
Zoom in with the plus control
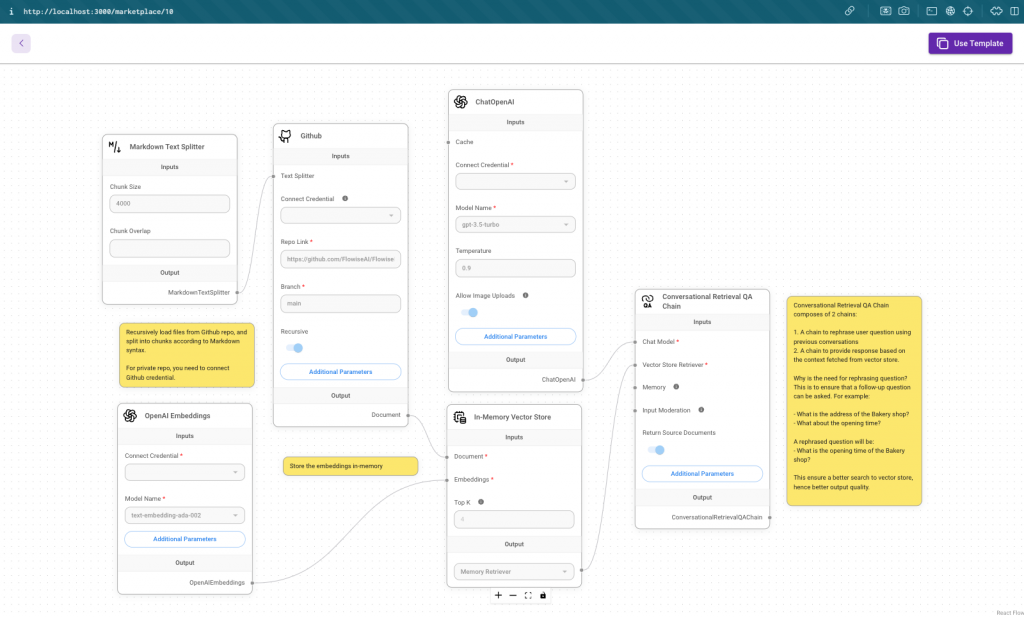[x=498, y=595]
